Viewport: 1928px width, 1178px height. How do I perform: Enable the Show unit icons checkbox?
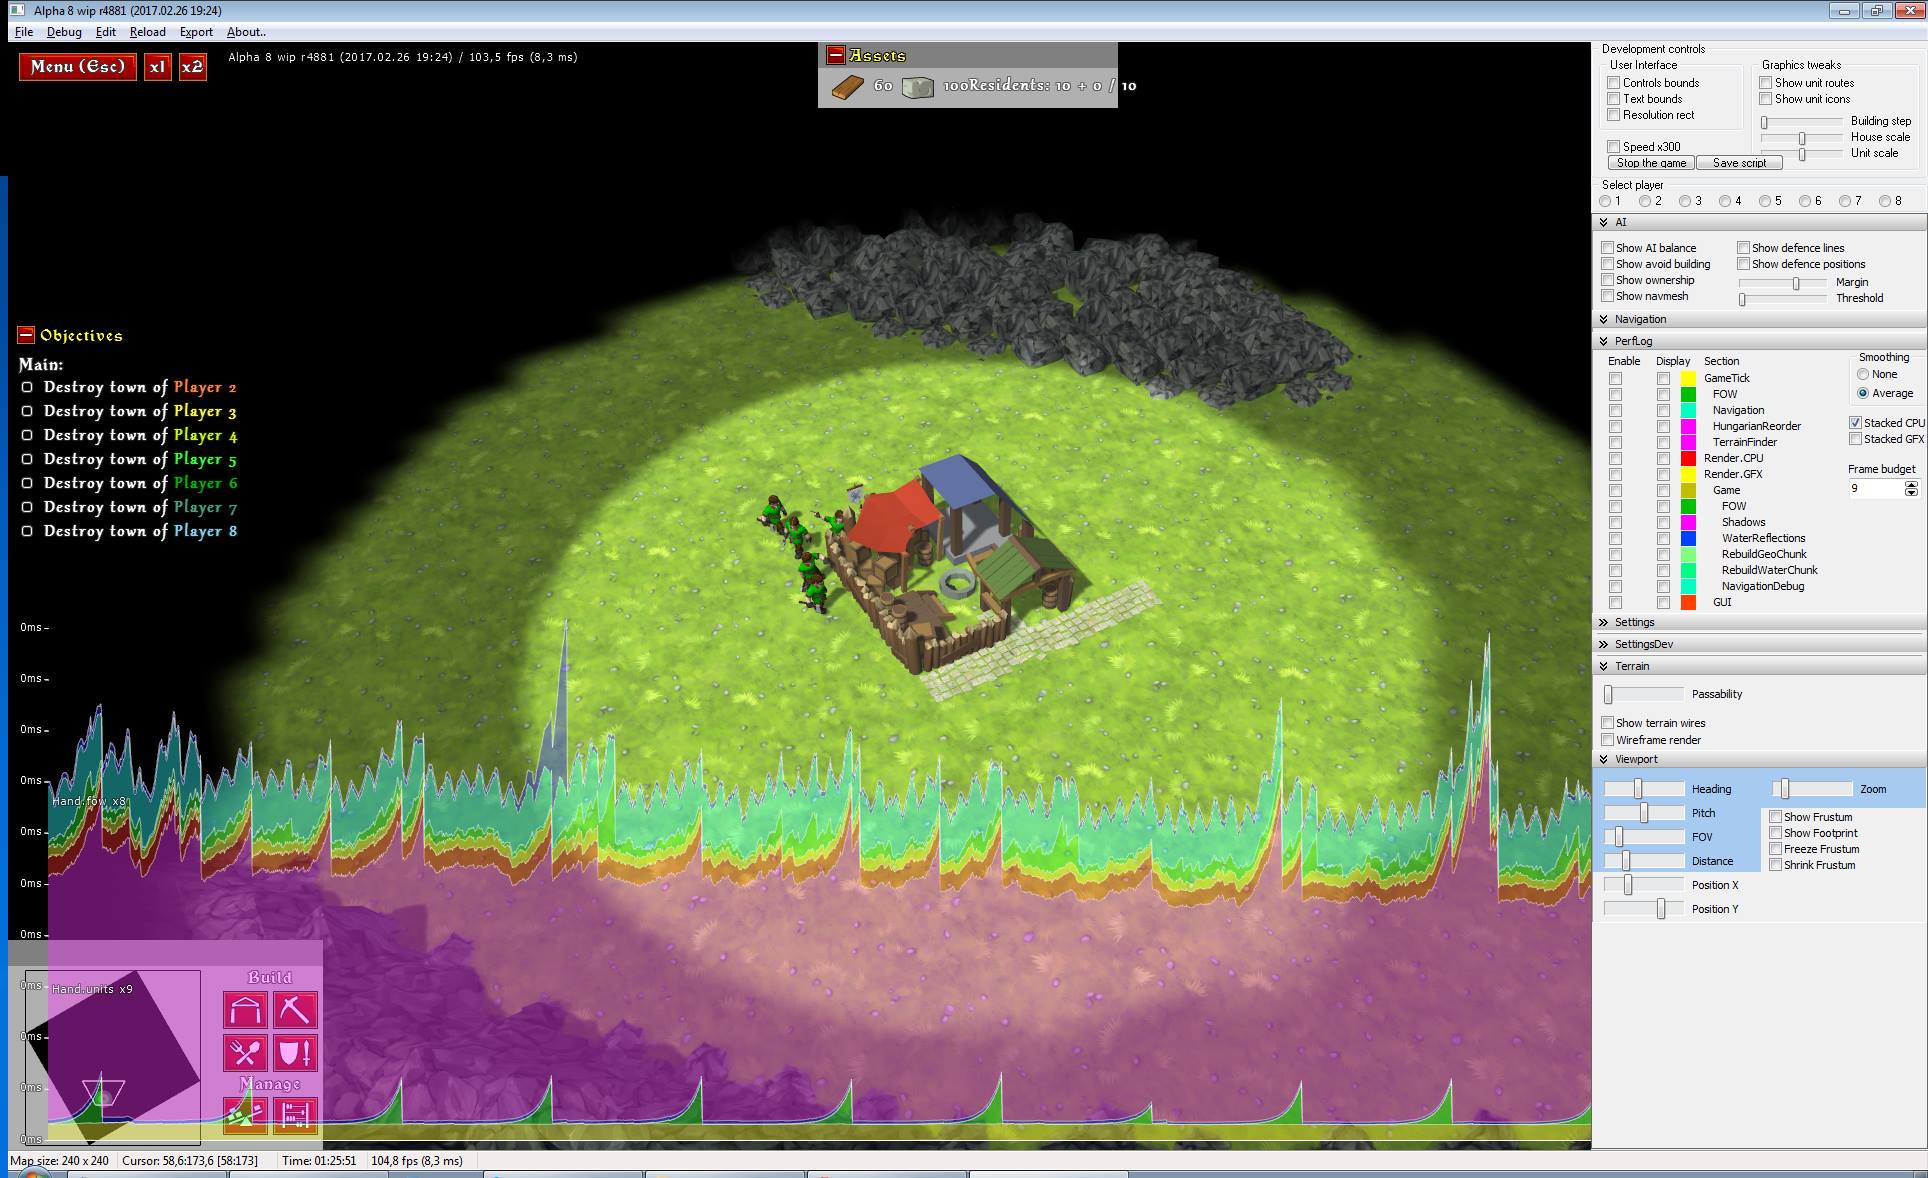click(1765, 99)
